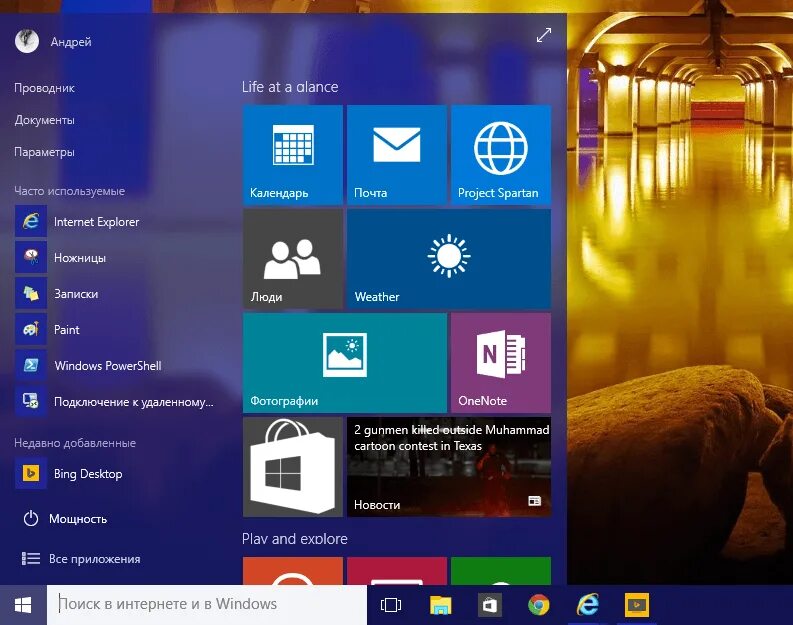Launch the Project Spartan browser tile
Viewport: 793px width, 625px height.
[501, 155]
